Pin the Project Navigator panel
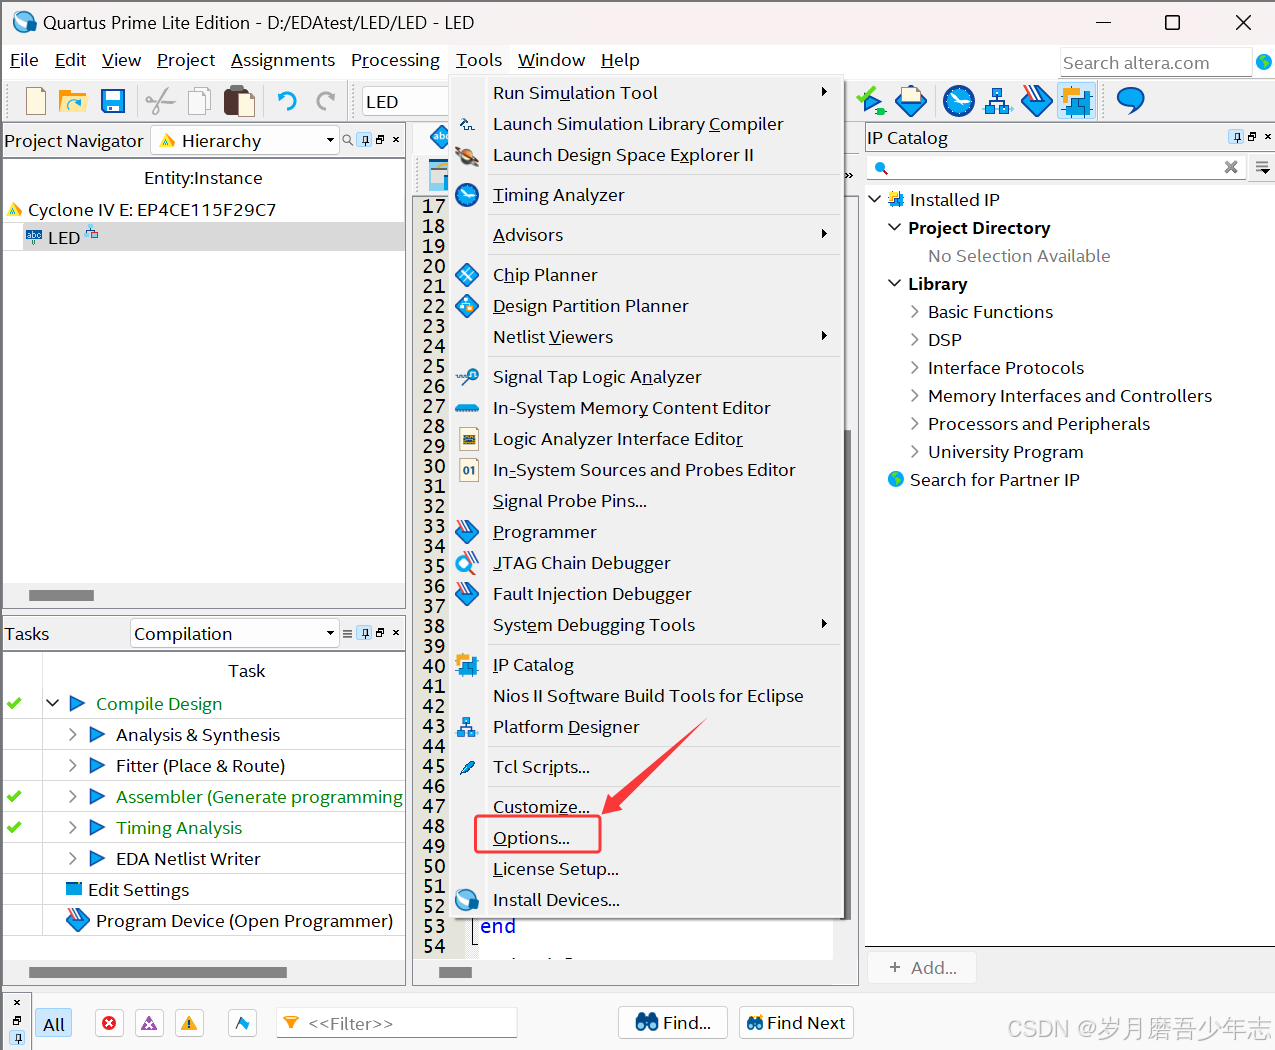Viewport: 1275px width, 1050px height. pyautogui.click(x=365, y=140)
